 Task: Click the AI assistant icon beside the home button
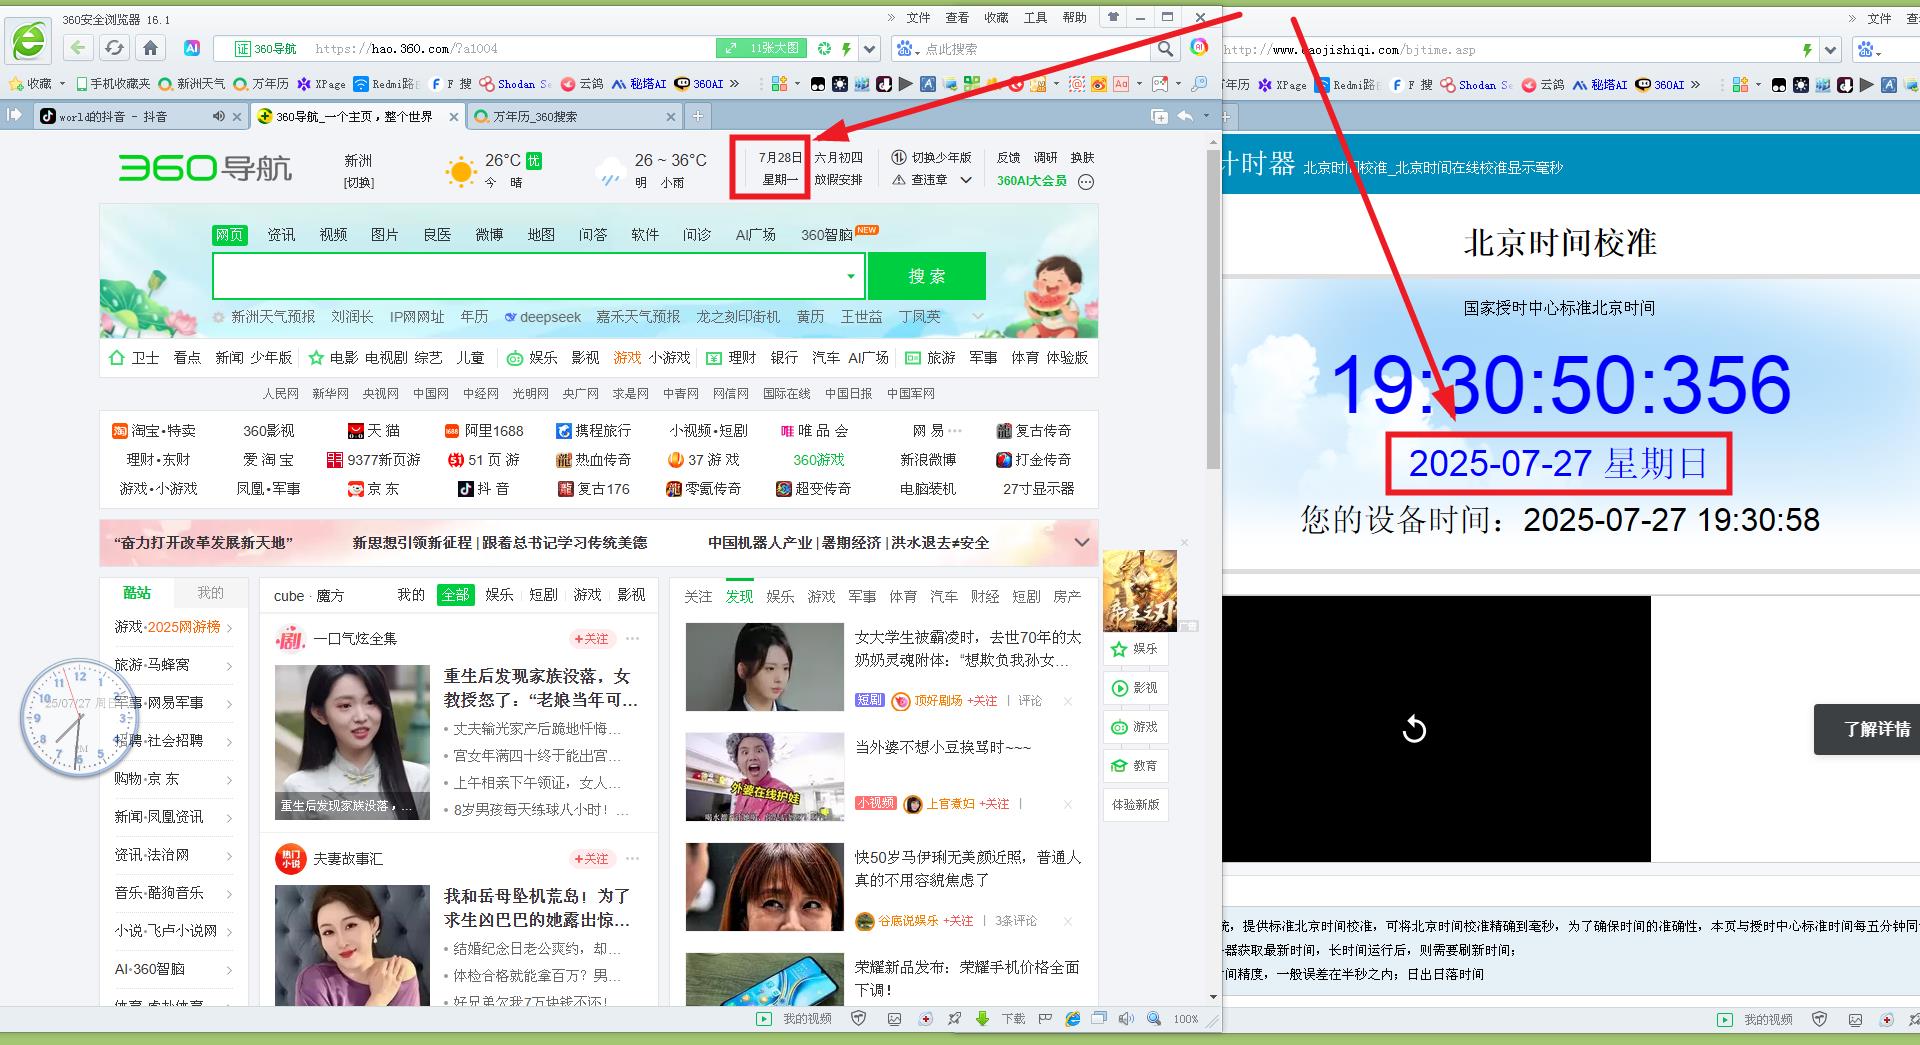192,48
